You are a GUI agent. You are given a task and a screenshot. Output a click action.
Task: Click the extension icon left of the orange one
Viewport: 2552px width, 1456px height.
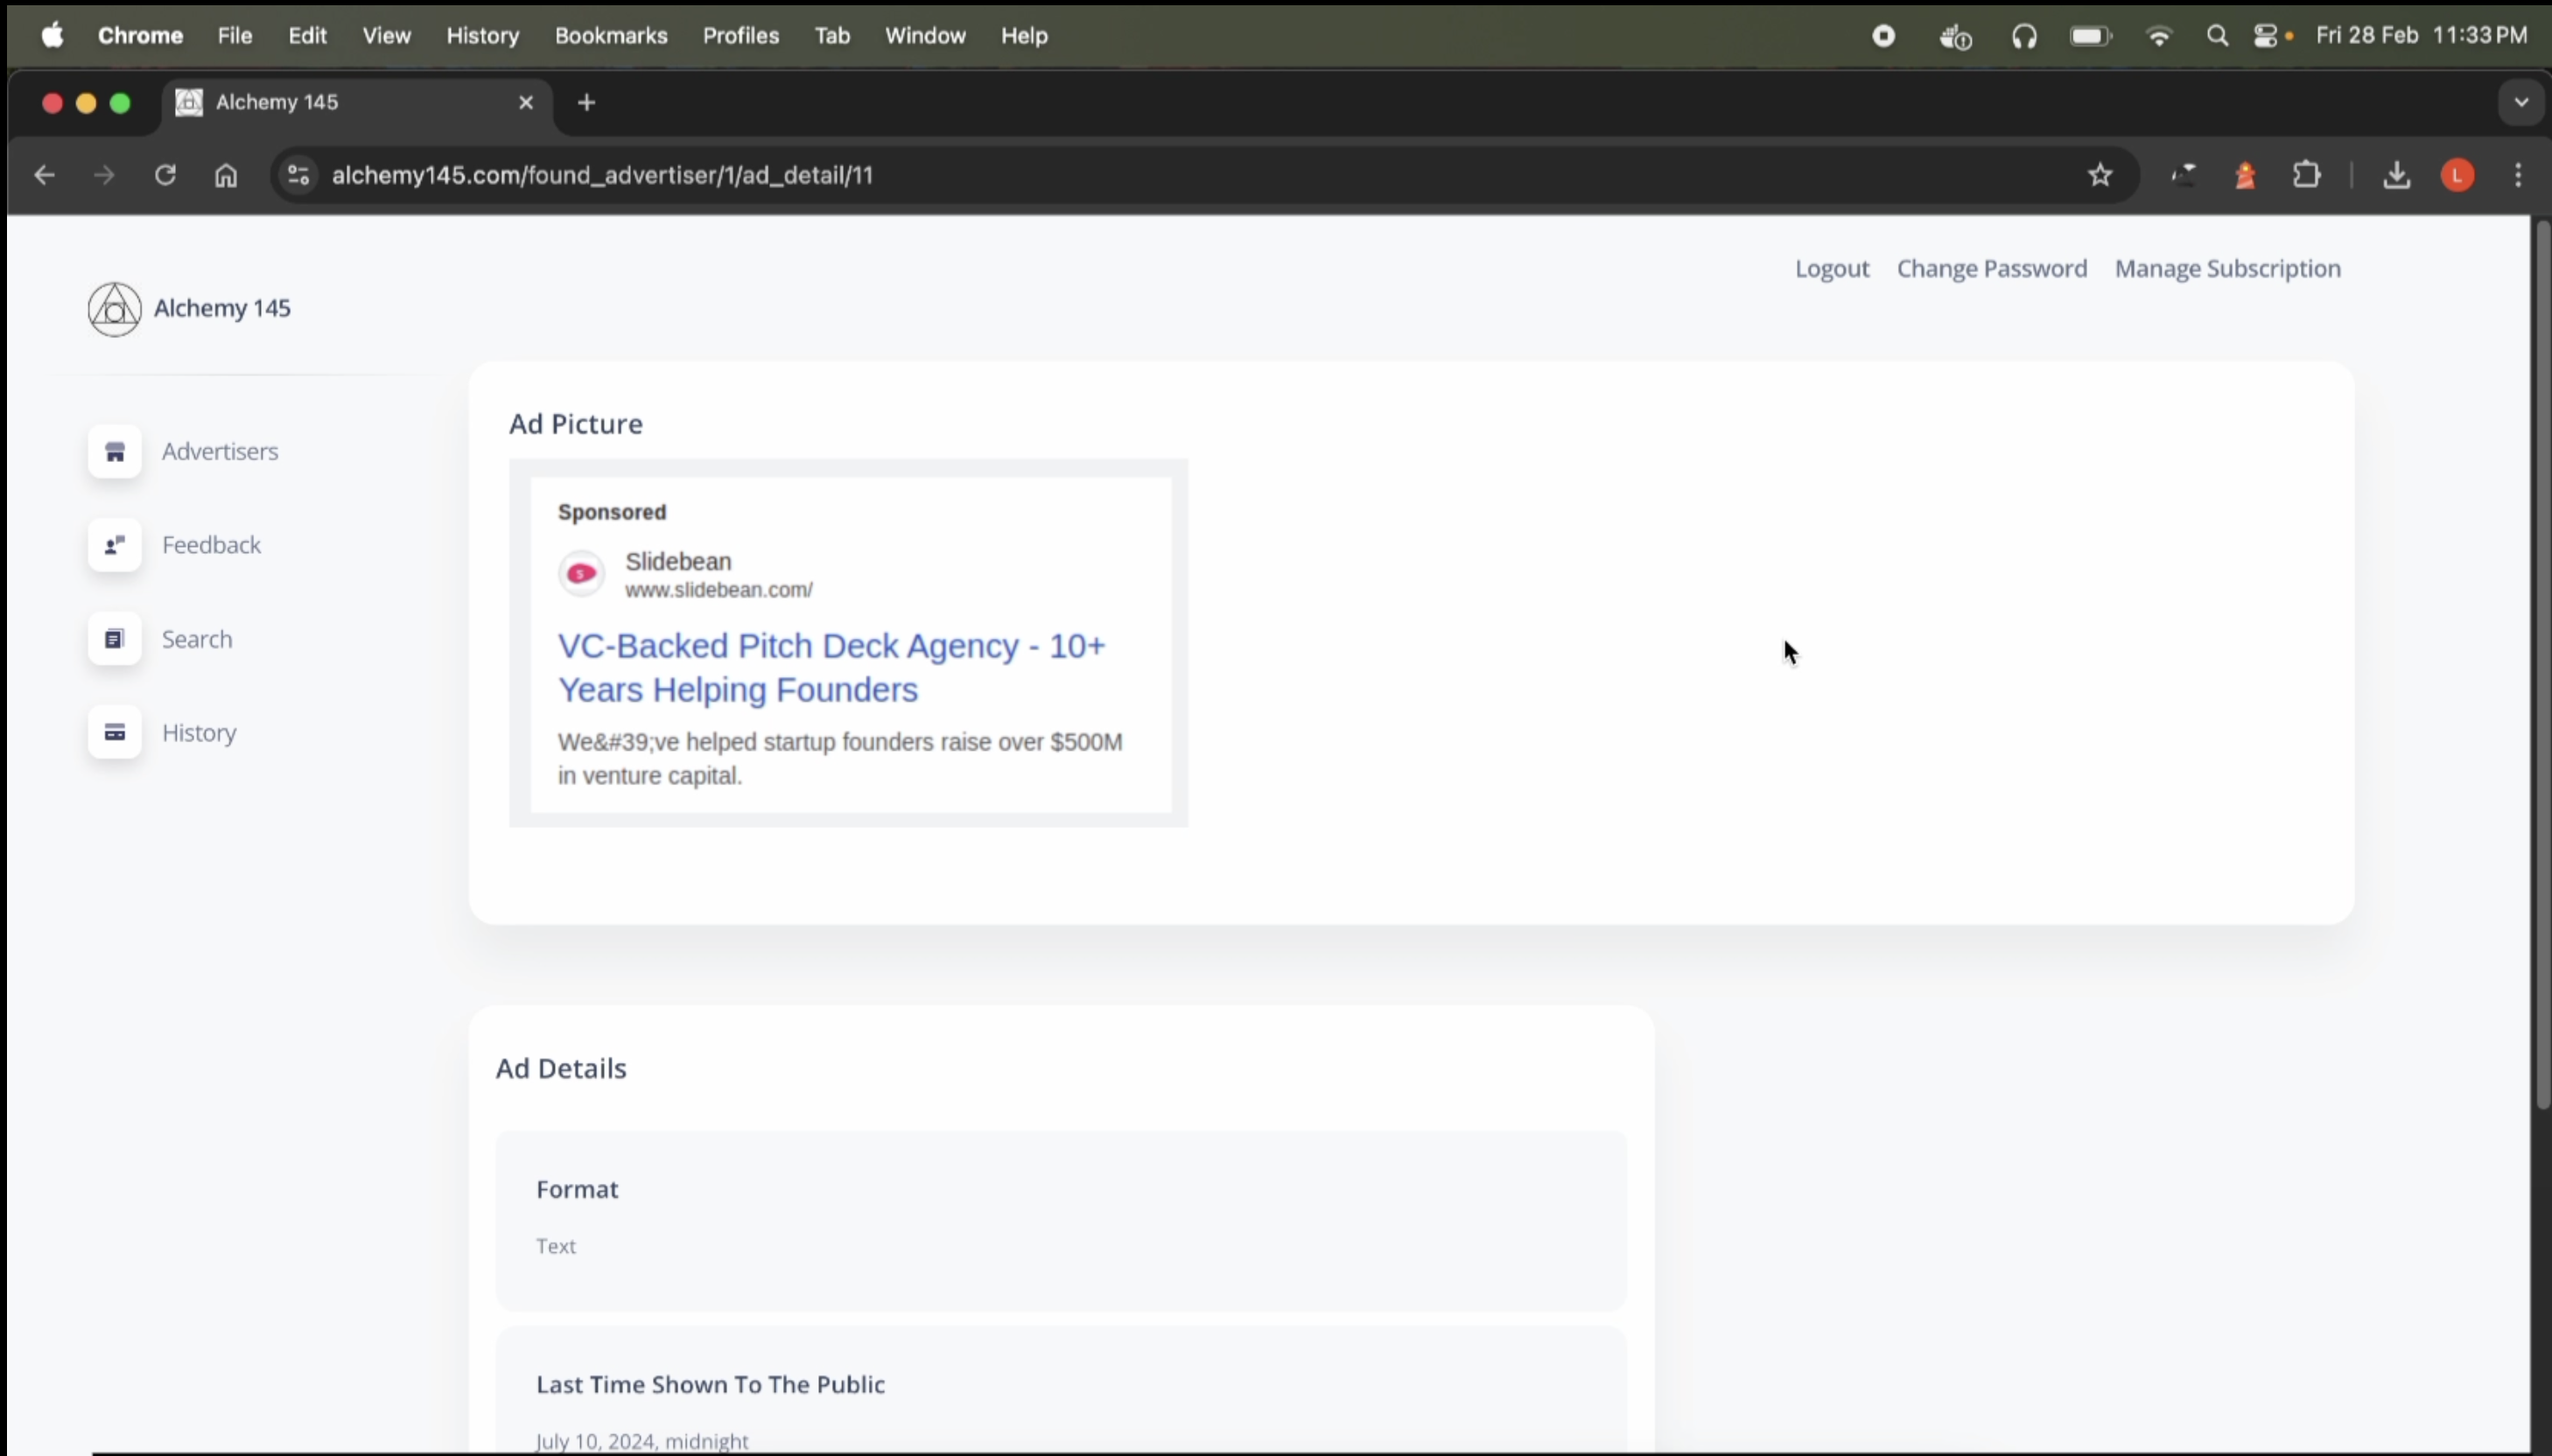[2184, 176]
